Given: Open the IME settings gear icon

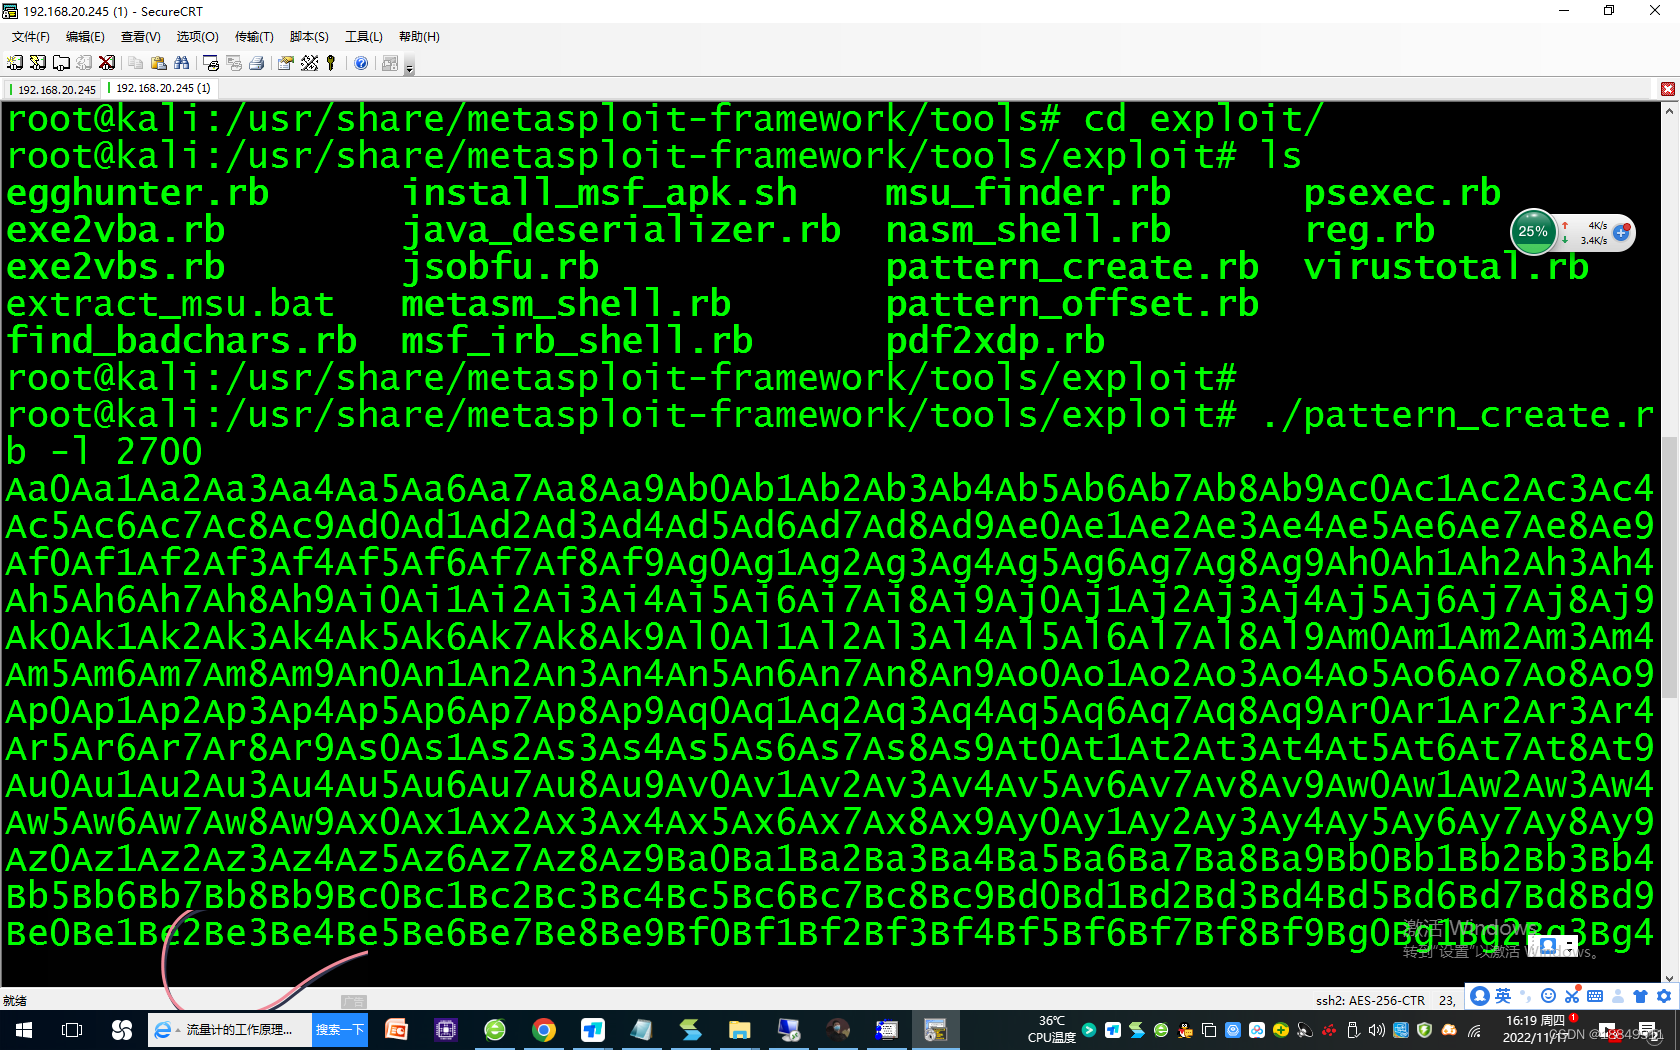Looking at the screenshot, I should pyautogui.click(x=1664, y=996).
